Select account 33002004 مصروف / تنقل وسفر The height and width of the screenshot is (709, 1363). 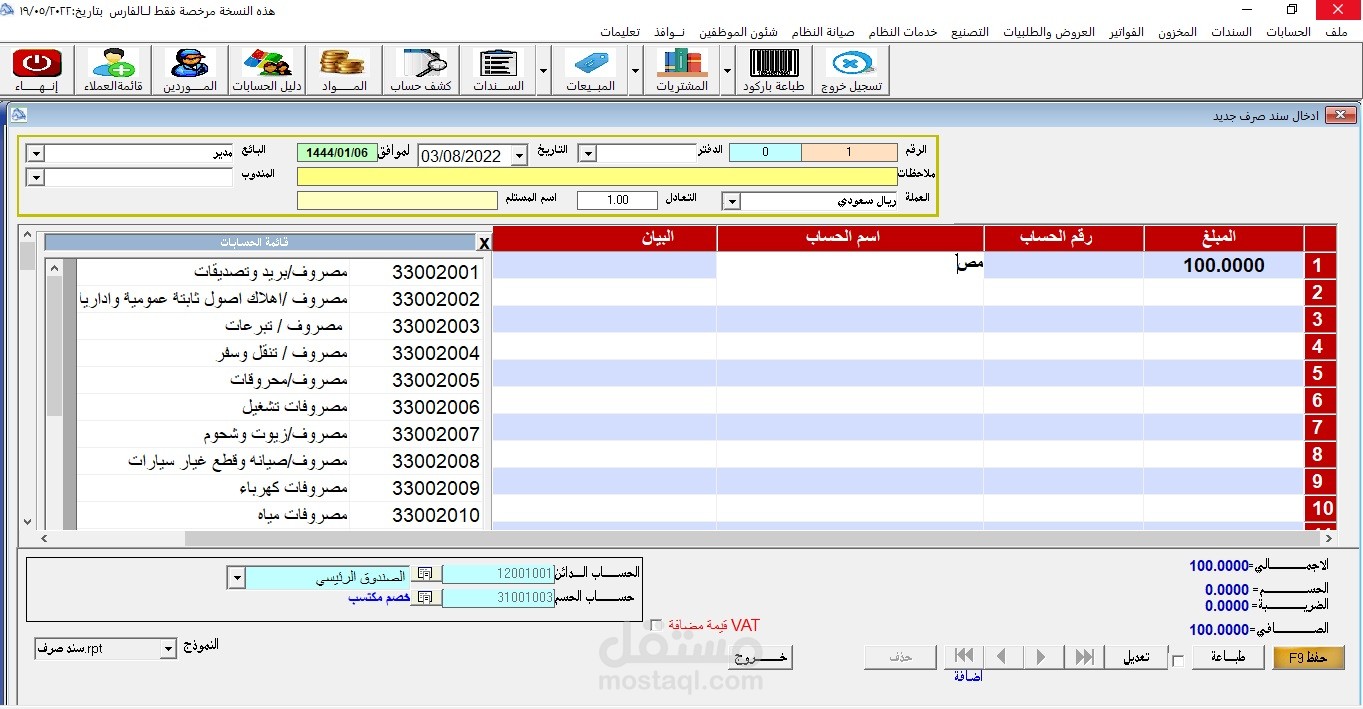279,353
